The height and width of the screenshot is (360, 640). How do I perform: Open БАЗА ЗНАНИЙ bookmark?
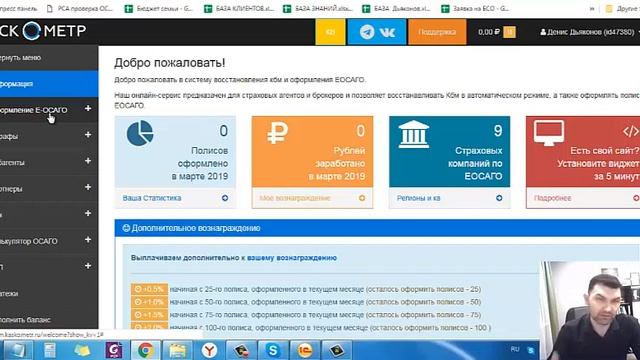(318, 8)
